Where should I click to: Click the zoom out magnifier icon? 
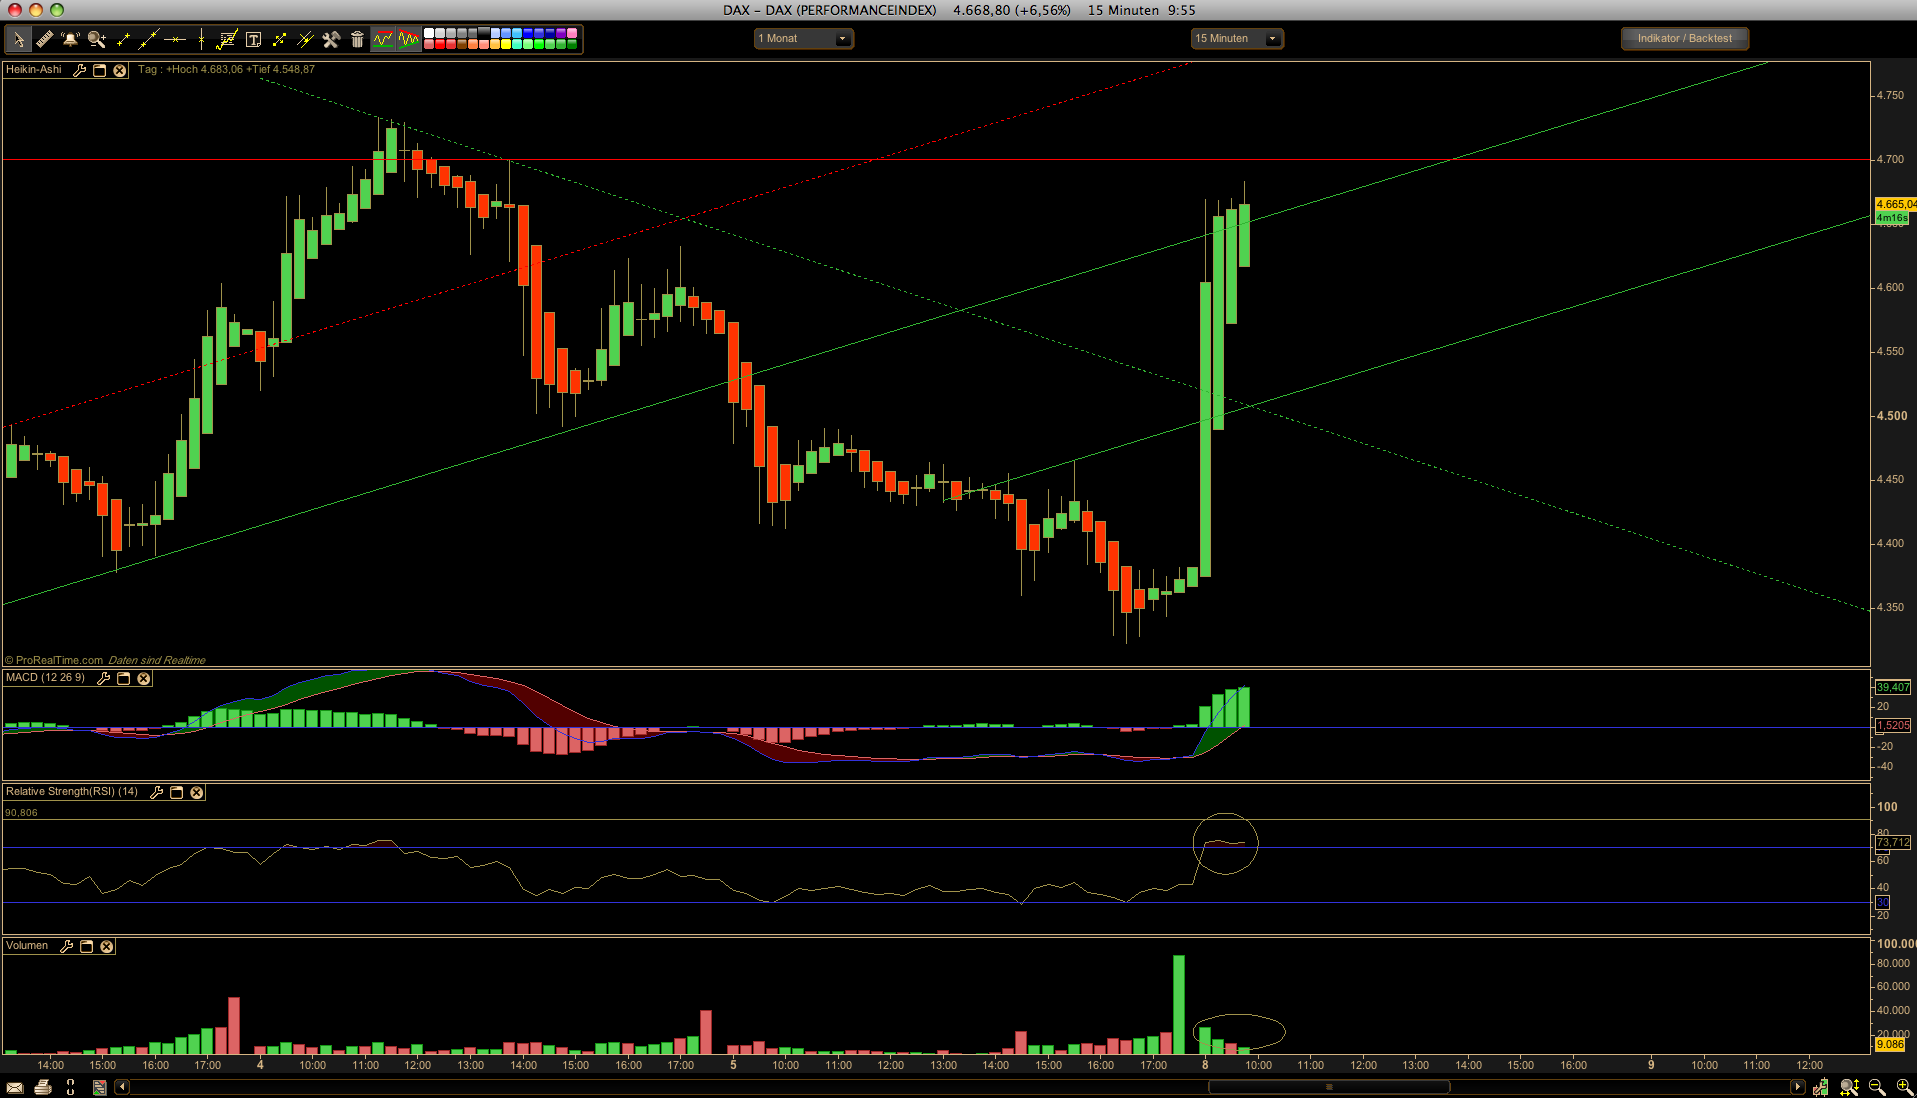pyautogui.click(x=1877, y=1087)
